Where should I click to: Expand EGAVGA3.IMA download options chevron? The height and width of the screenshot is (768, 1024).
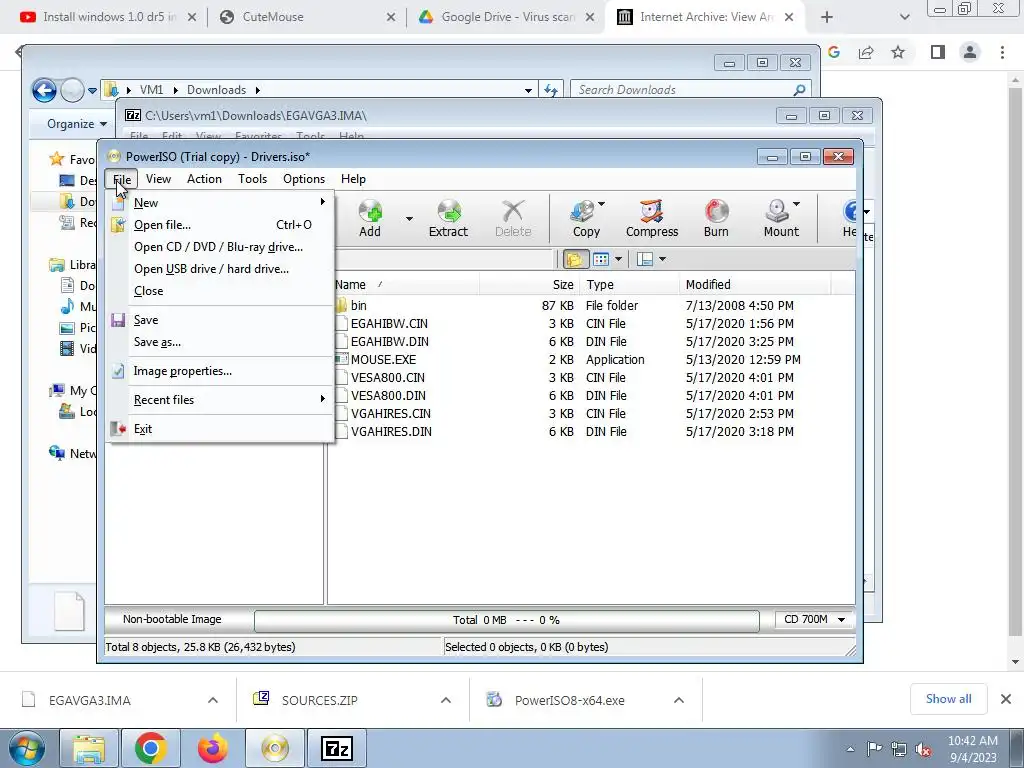tap(213, 700)
